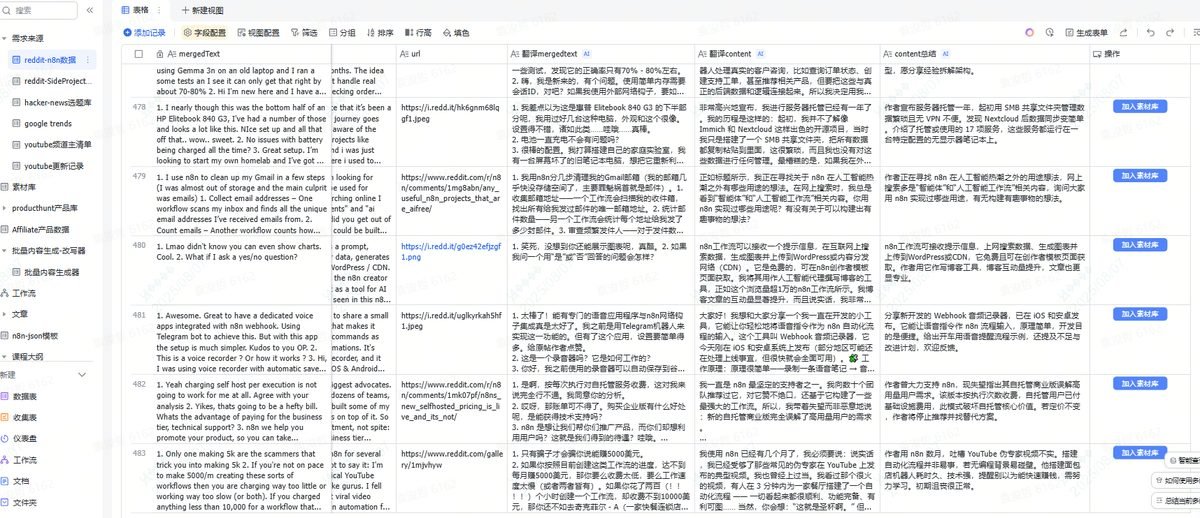Click the 翻译mergedtext column header
Image resolution: width=1200 pixels, height=518 pixels.
click(x=602, y=54)
